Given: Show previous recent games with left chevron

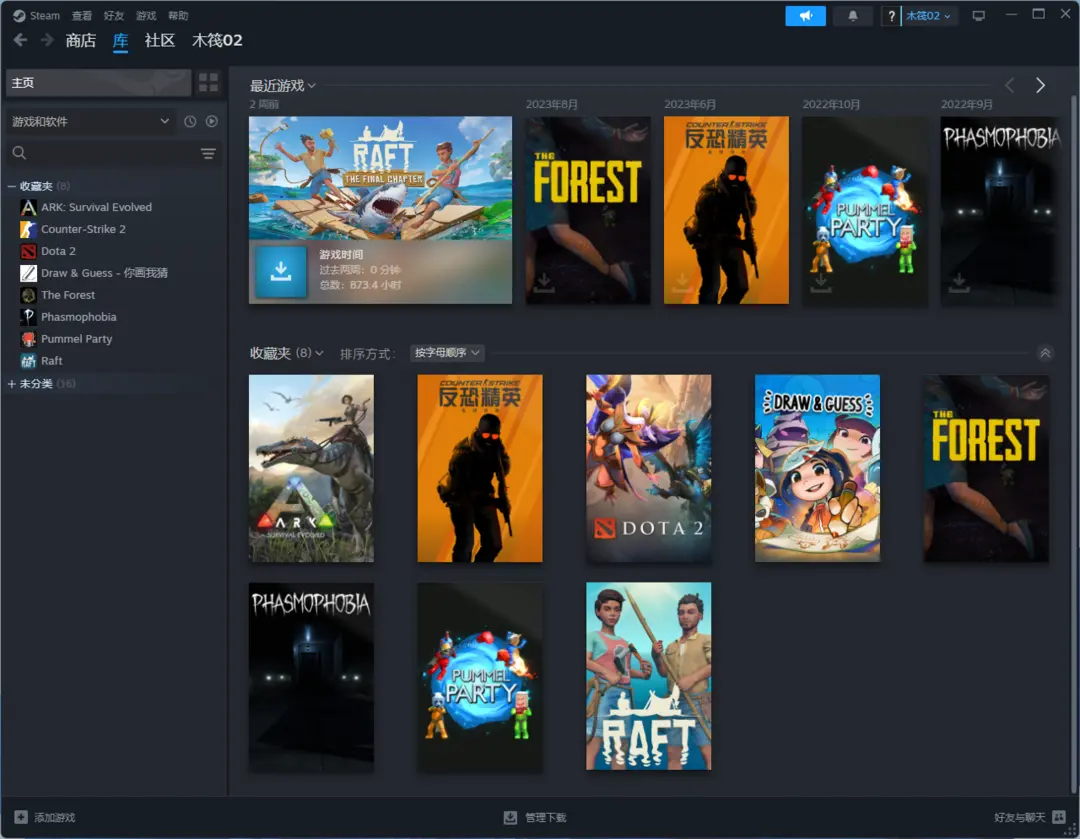Looking at the screenshot, I should (x=1010, y=85).
